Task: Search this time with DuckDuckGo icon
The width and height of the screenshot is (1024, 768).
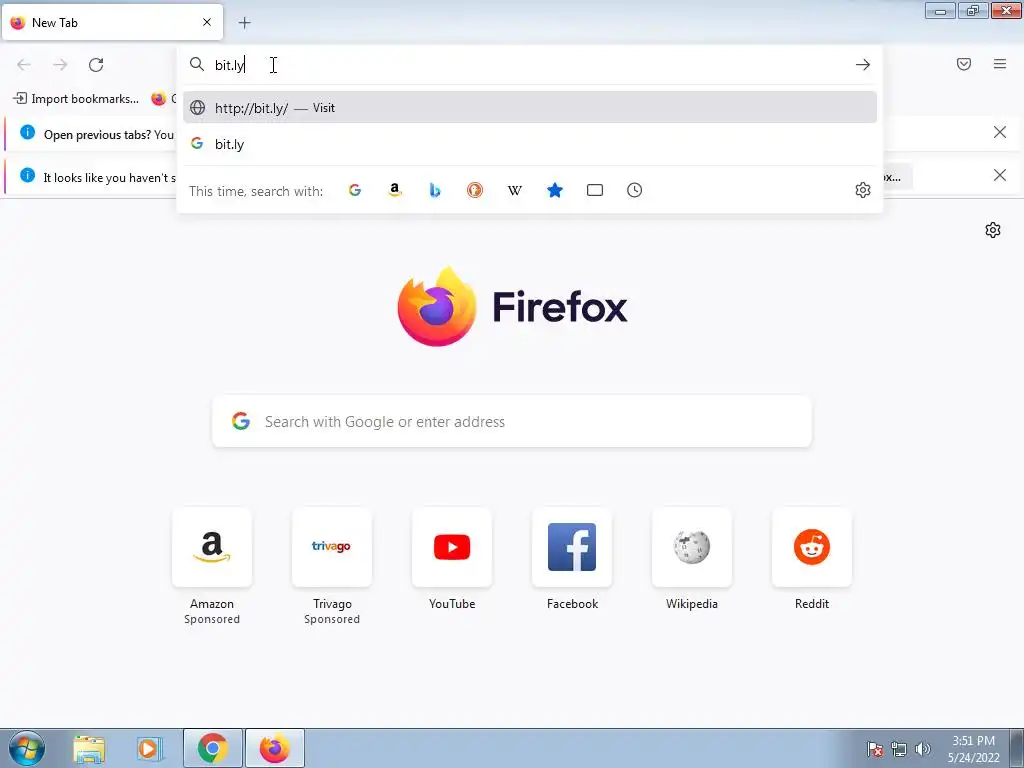Action: click(x=475, y=190)
